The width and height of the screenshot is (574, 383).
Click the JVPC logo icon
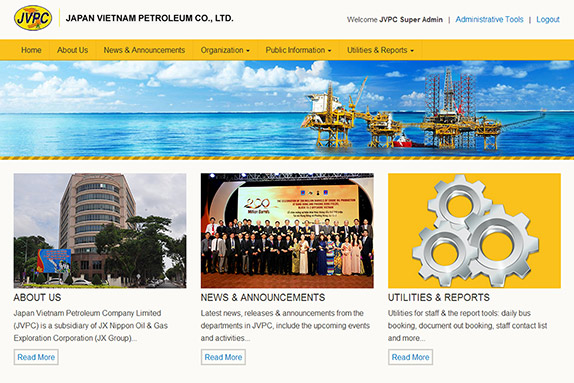tap(33, 18)
